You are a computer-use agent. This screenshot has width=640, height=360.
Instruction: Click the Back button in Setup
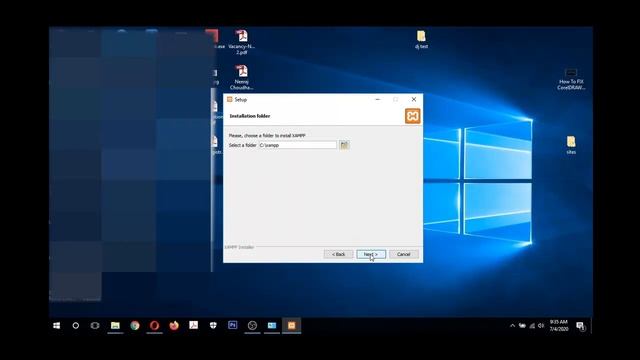click(338, 254)
